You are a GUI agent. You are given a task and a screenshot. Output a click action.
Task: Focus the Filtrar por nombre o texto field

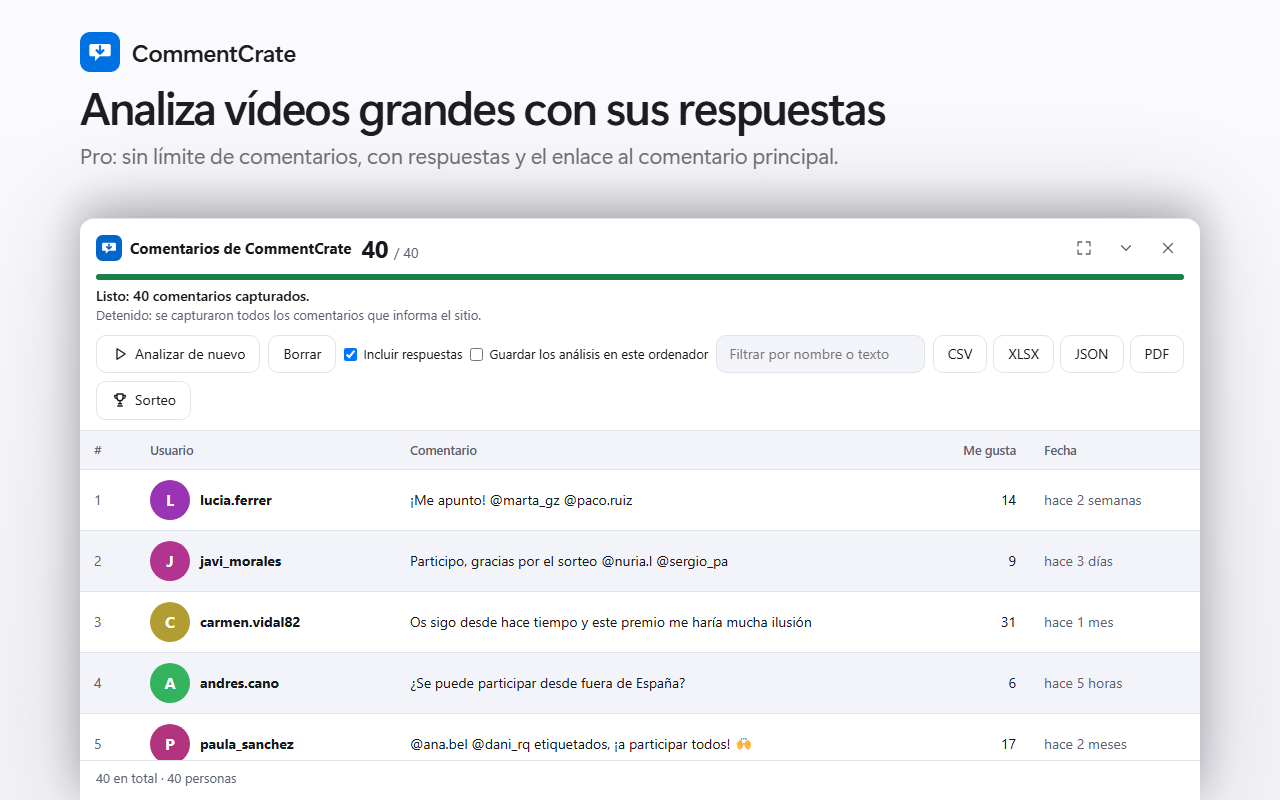pyautogui.click(x=820, y=354)
